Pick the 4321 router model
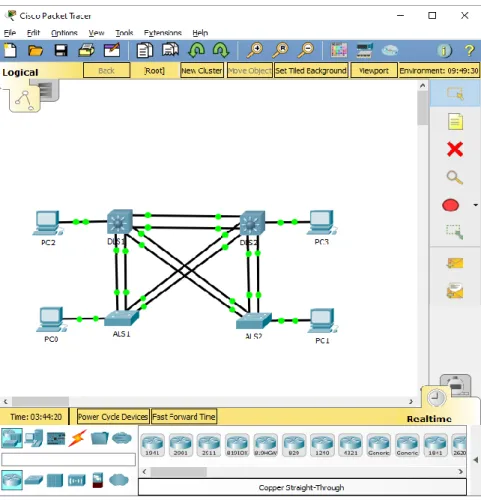Screen dimensions: 481x500 point(350,445)
